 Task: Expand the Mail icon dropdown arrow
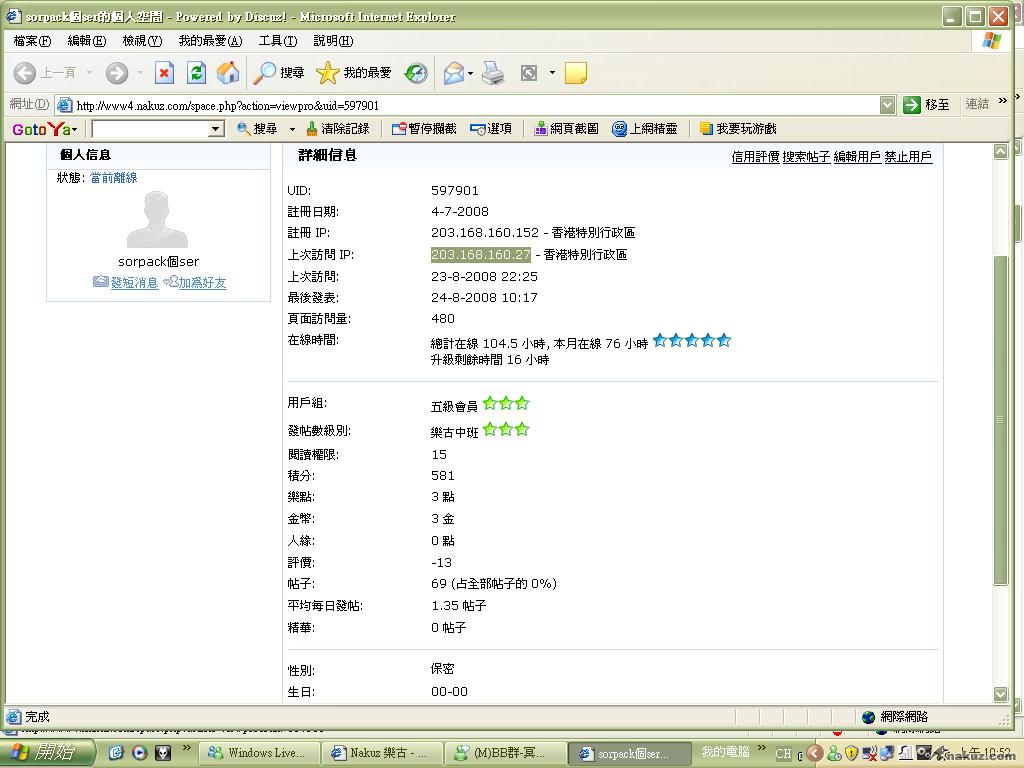(471, 73)
